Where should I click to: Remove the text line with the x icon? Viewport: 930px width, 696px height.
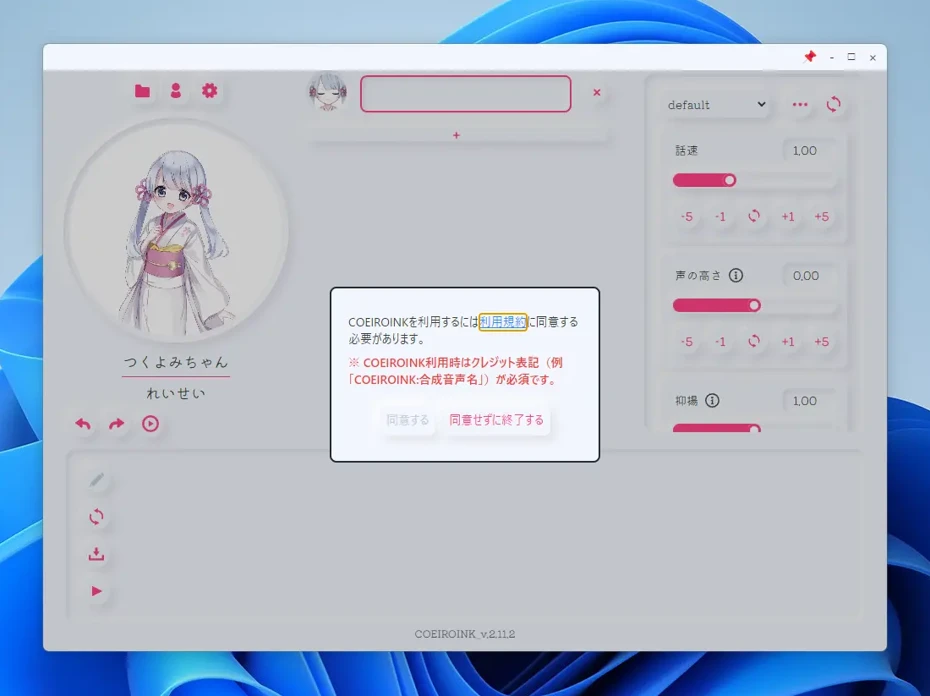tap(597, 93)
